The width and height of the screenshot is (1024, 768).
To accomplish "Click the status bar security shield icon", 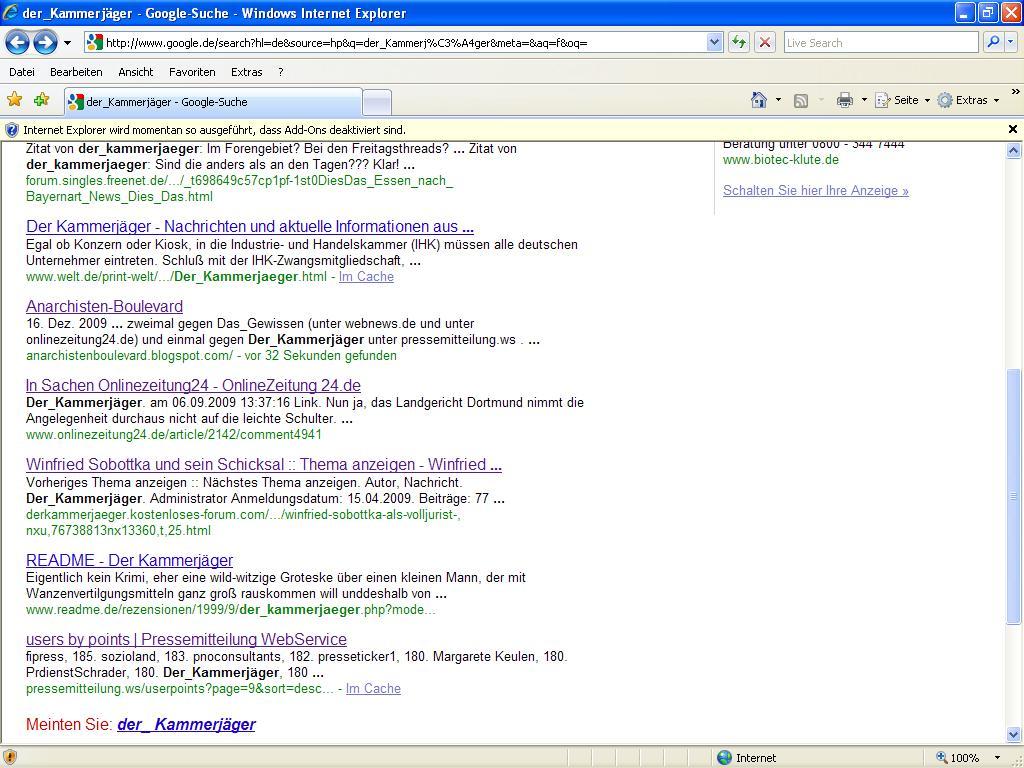I will point(10,758).
